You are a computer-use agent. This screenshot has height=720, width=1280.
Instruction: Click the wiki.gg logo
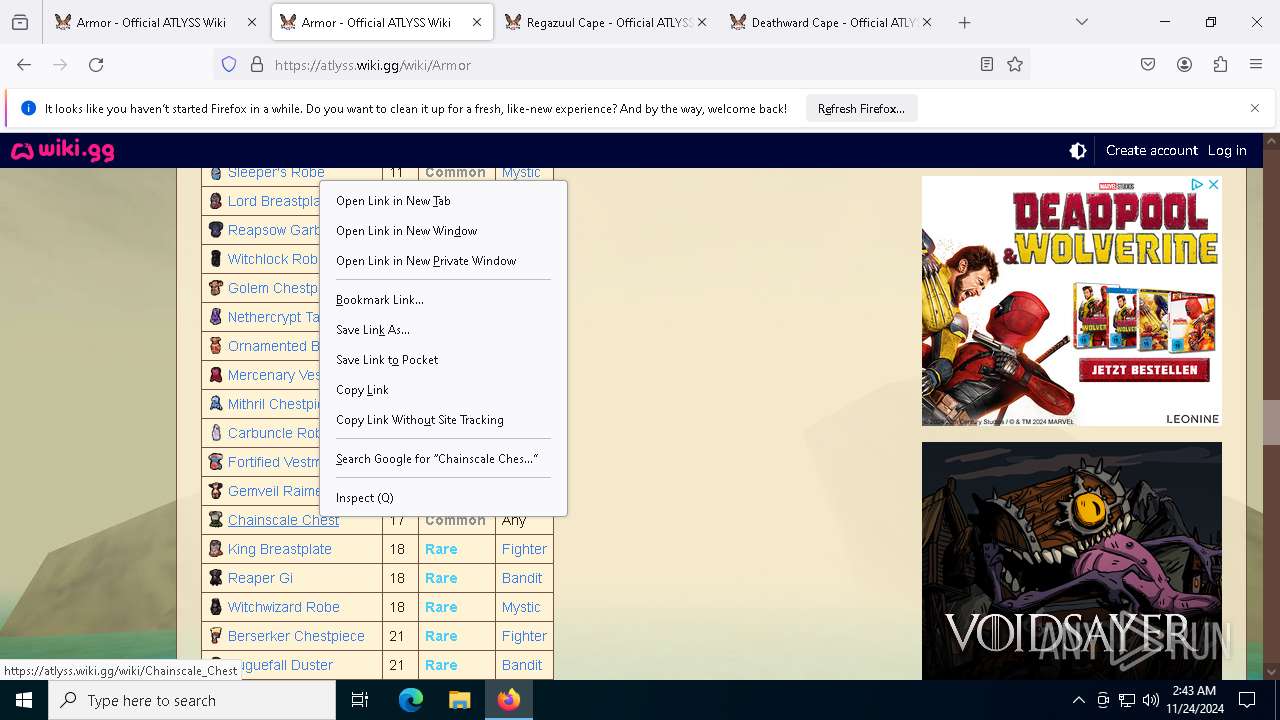[62, 150]
